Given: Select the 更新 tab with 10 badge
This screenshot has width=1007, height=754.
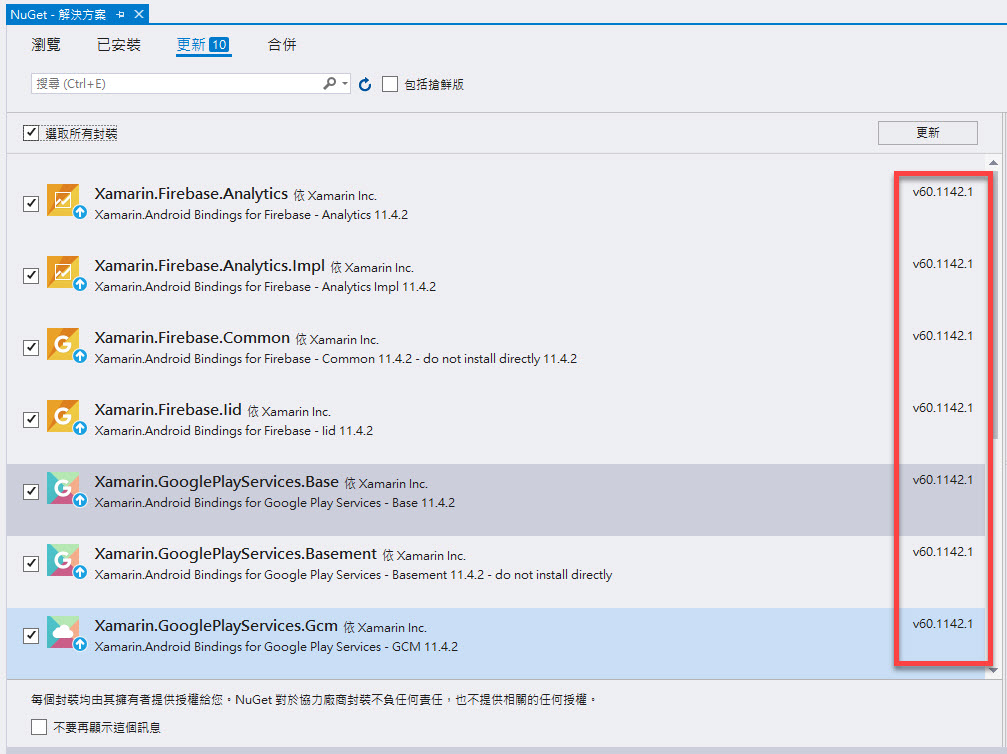Looking at the screenshot, I should point(203,44).
